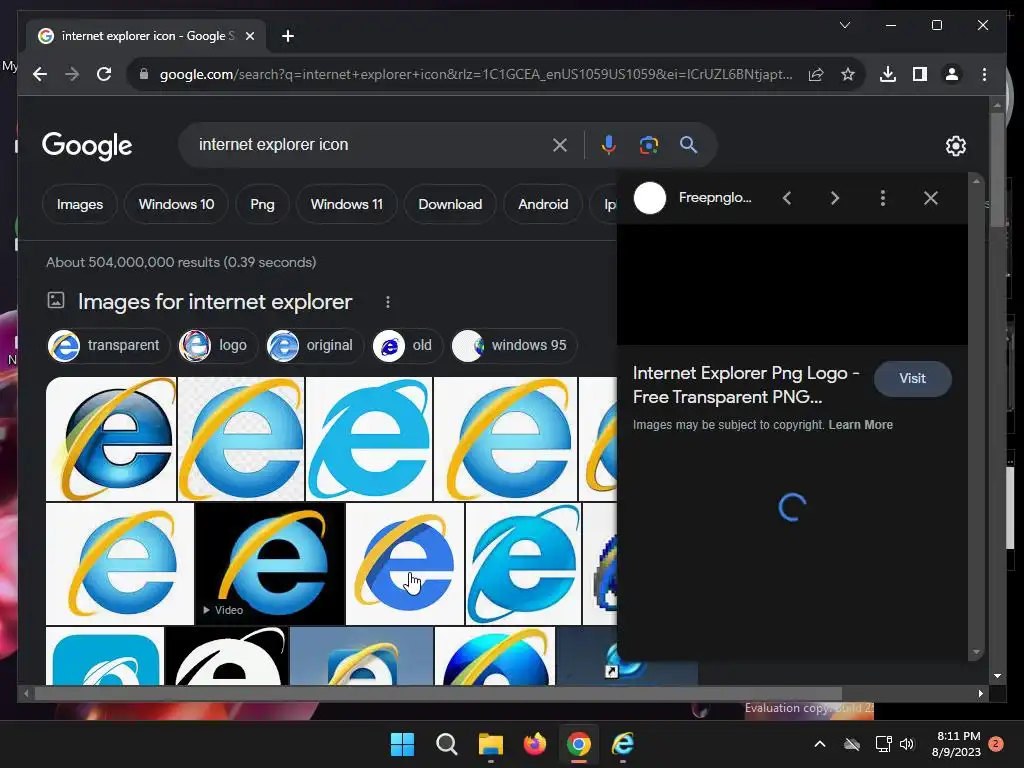Screen dimensions: 1024x768
Task: Close the 'internet explorer icon' tab
Action: (x=249, y=36)
